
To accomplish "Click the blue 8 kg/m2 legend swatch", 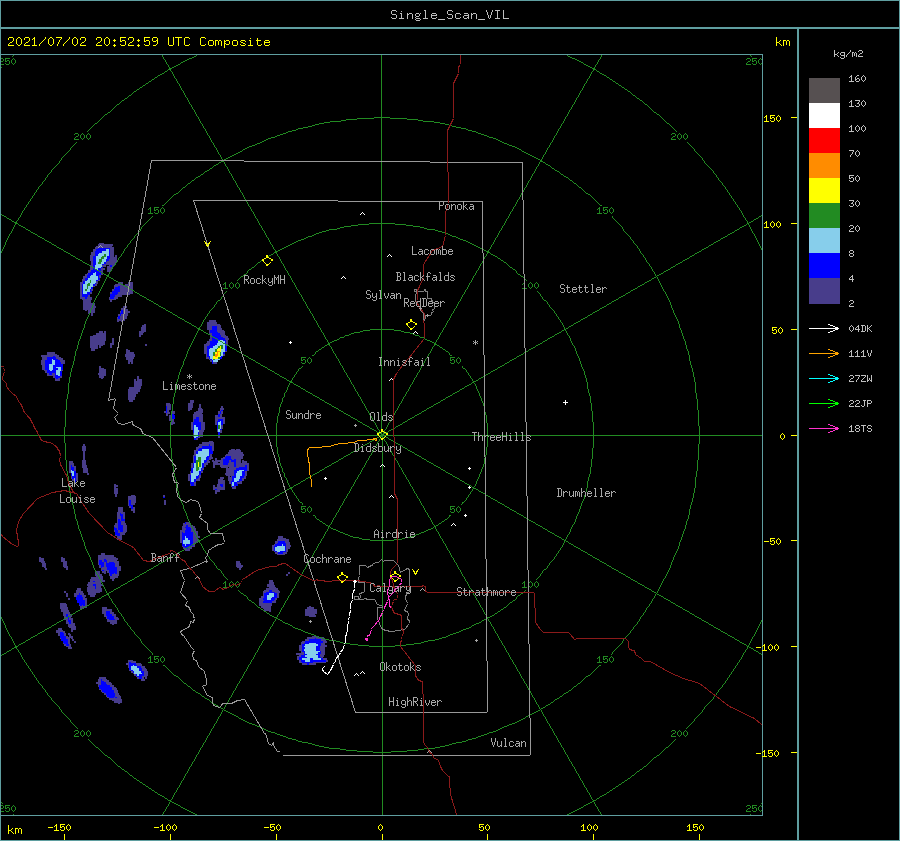I will [x=824, y=266].
